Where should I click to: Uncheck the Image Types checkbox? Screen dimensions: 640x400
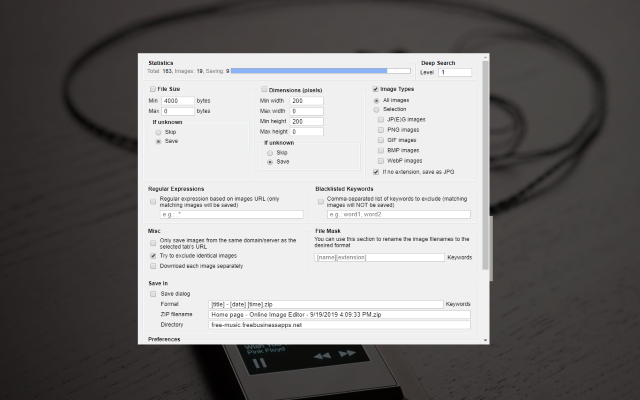(375, 90)
